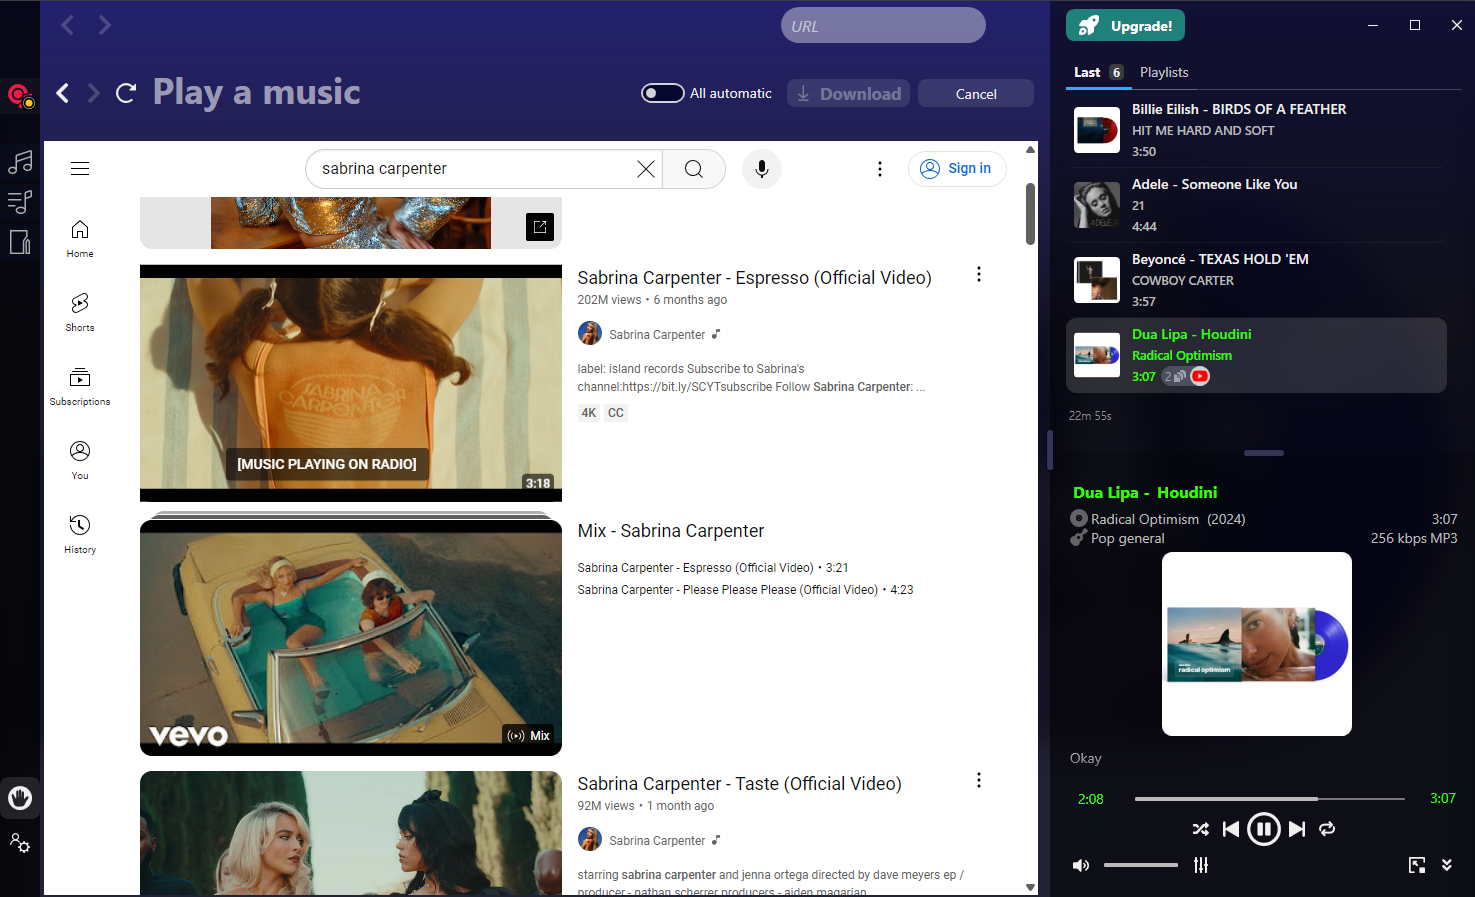
Task: Seek within the song progress bar
Action: pyautogui.click(x=1270, y=799)
